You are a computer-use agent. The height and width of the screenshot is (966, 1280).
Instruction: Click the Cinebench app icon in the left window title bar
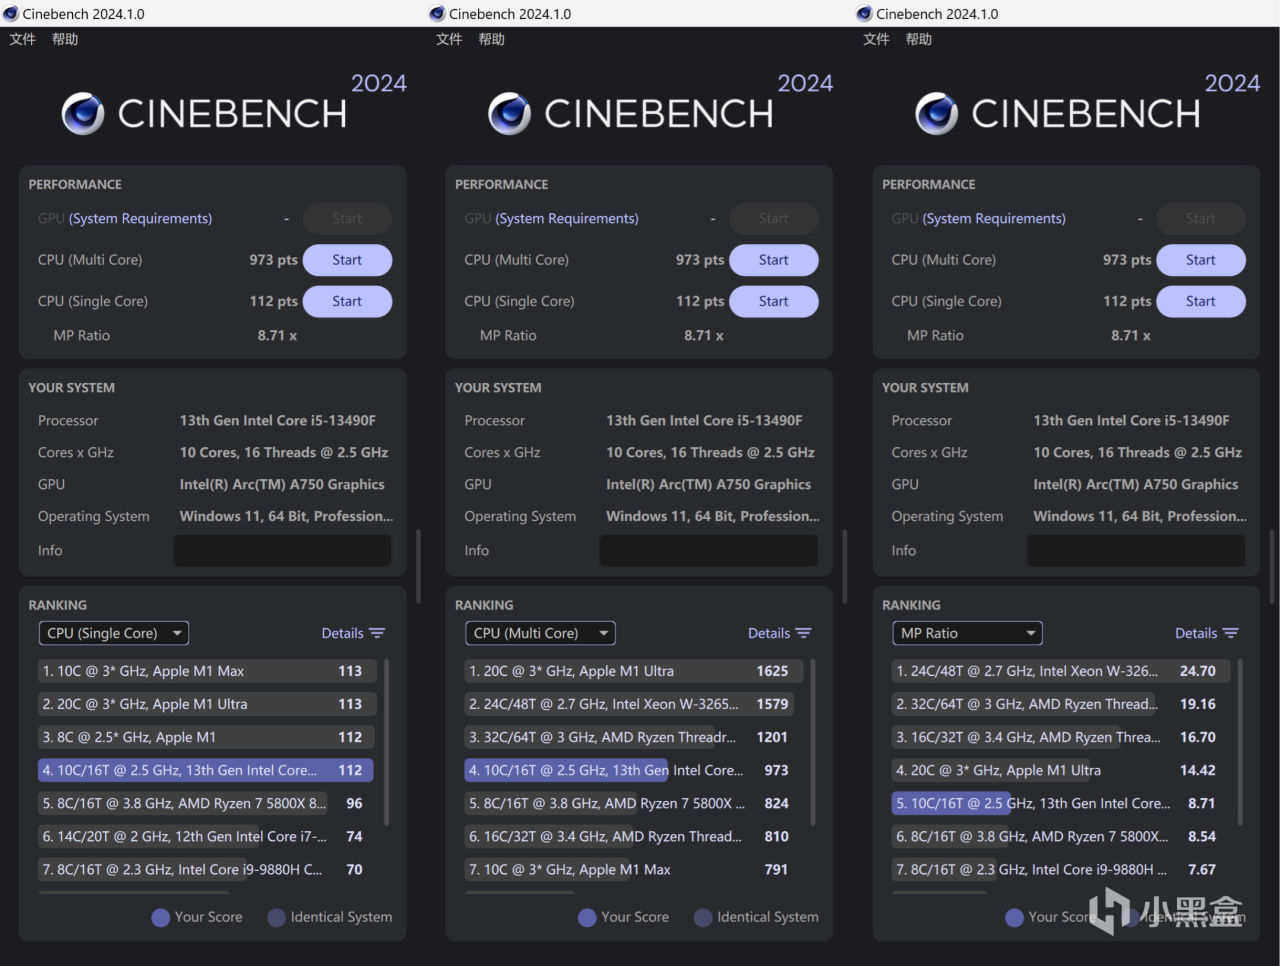pos(11,14)
